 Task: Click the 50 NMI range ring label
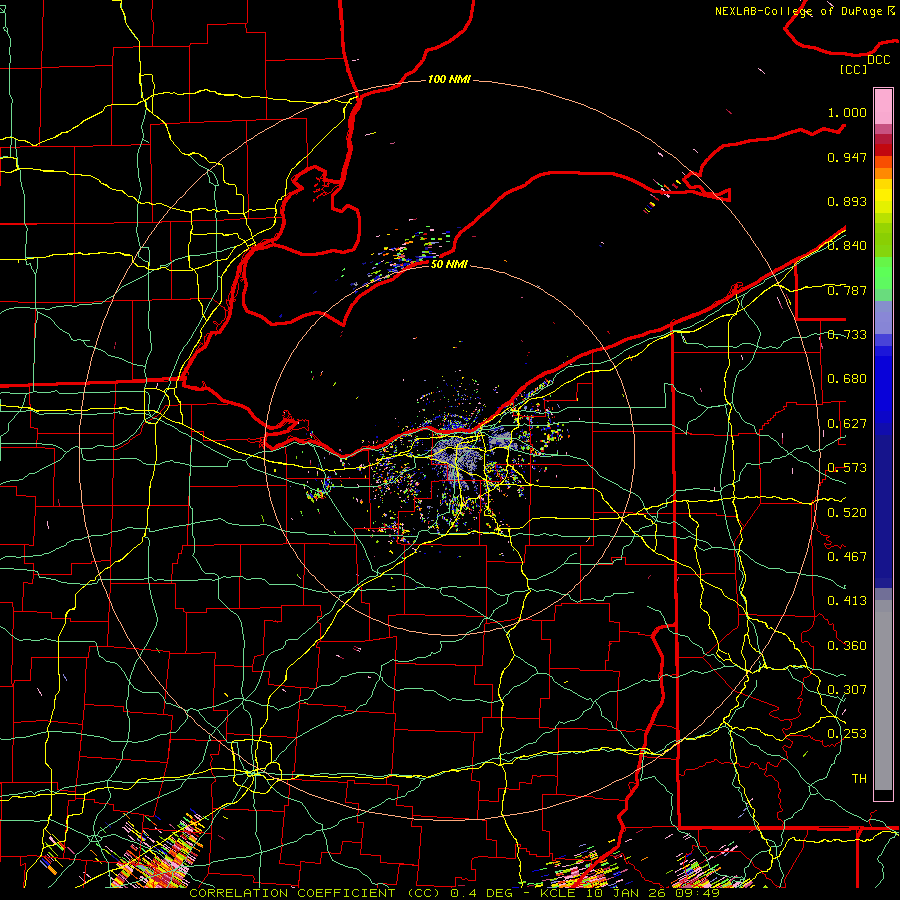pyautogui.click(x=449, y=264)
